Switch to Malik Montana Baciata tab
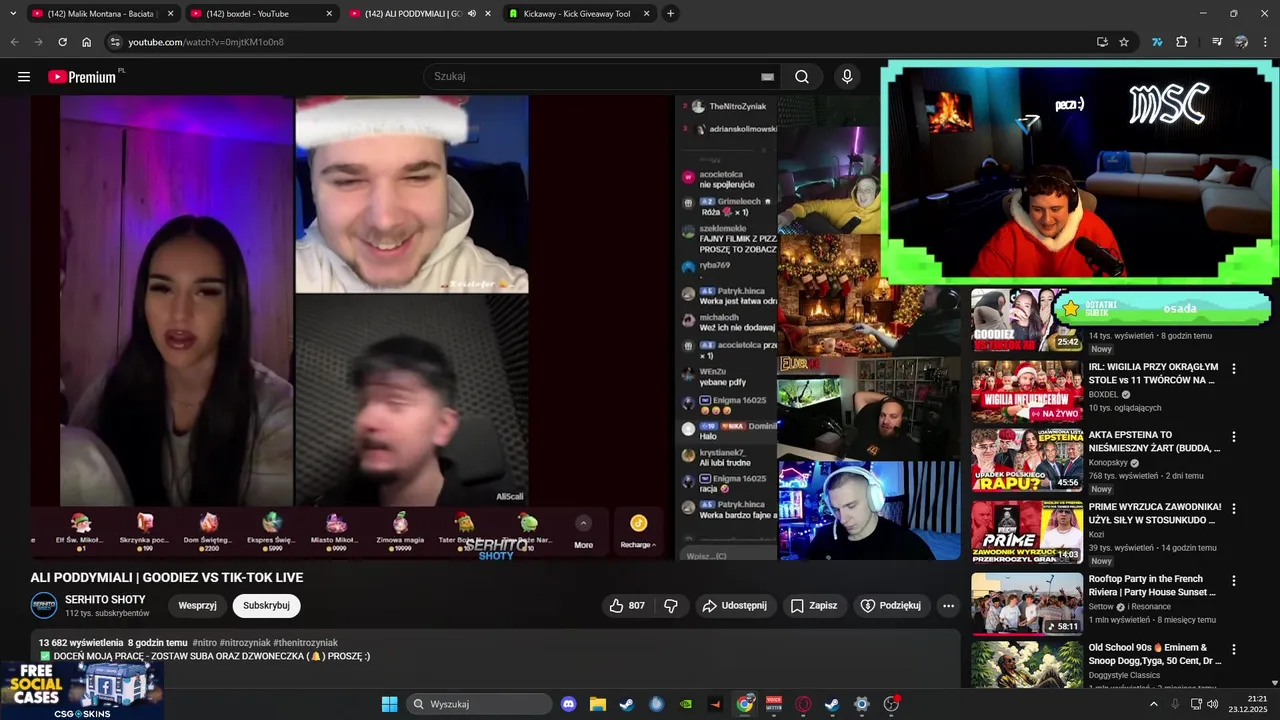The image size is (1280, 720). pyautogui.click(x=102, y=14)
